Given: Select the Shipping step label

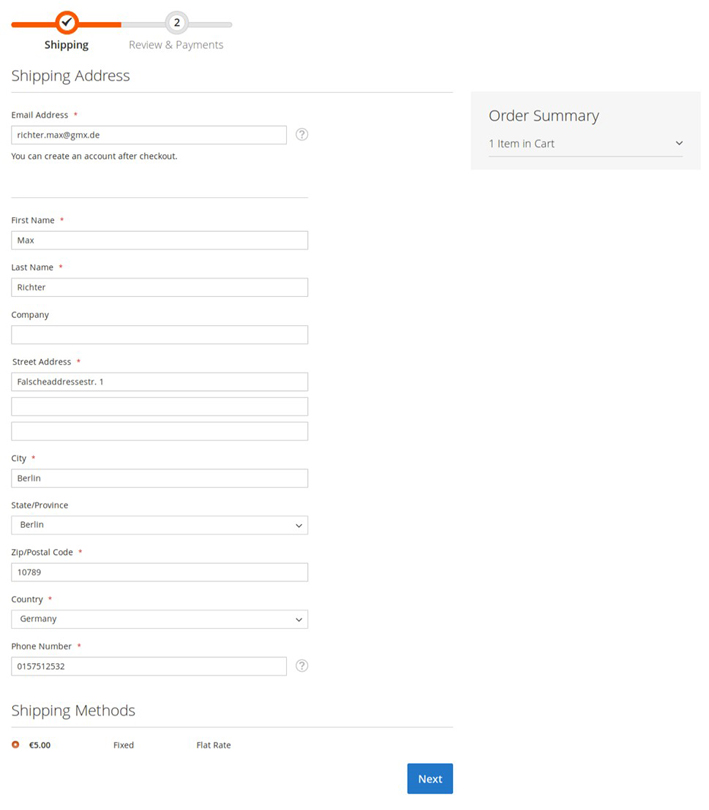Looking at the screenshot, I should 66,45.
